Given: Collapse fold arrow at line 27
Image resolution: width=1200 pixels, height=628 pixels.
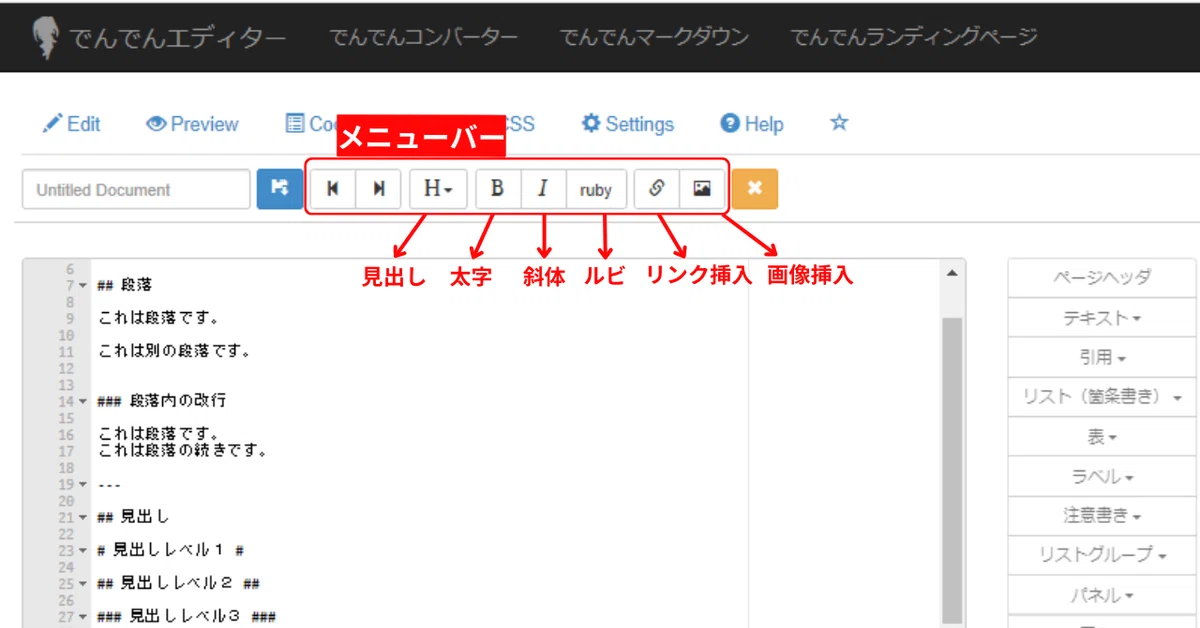Looking at the screenshot, I should point(83,616).
